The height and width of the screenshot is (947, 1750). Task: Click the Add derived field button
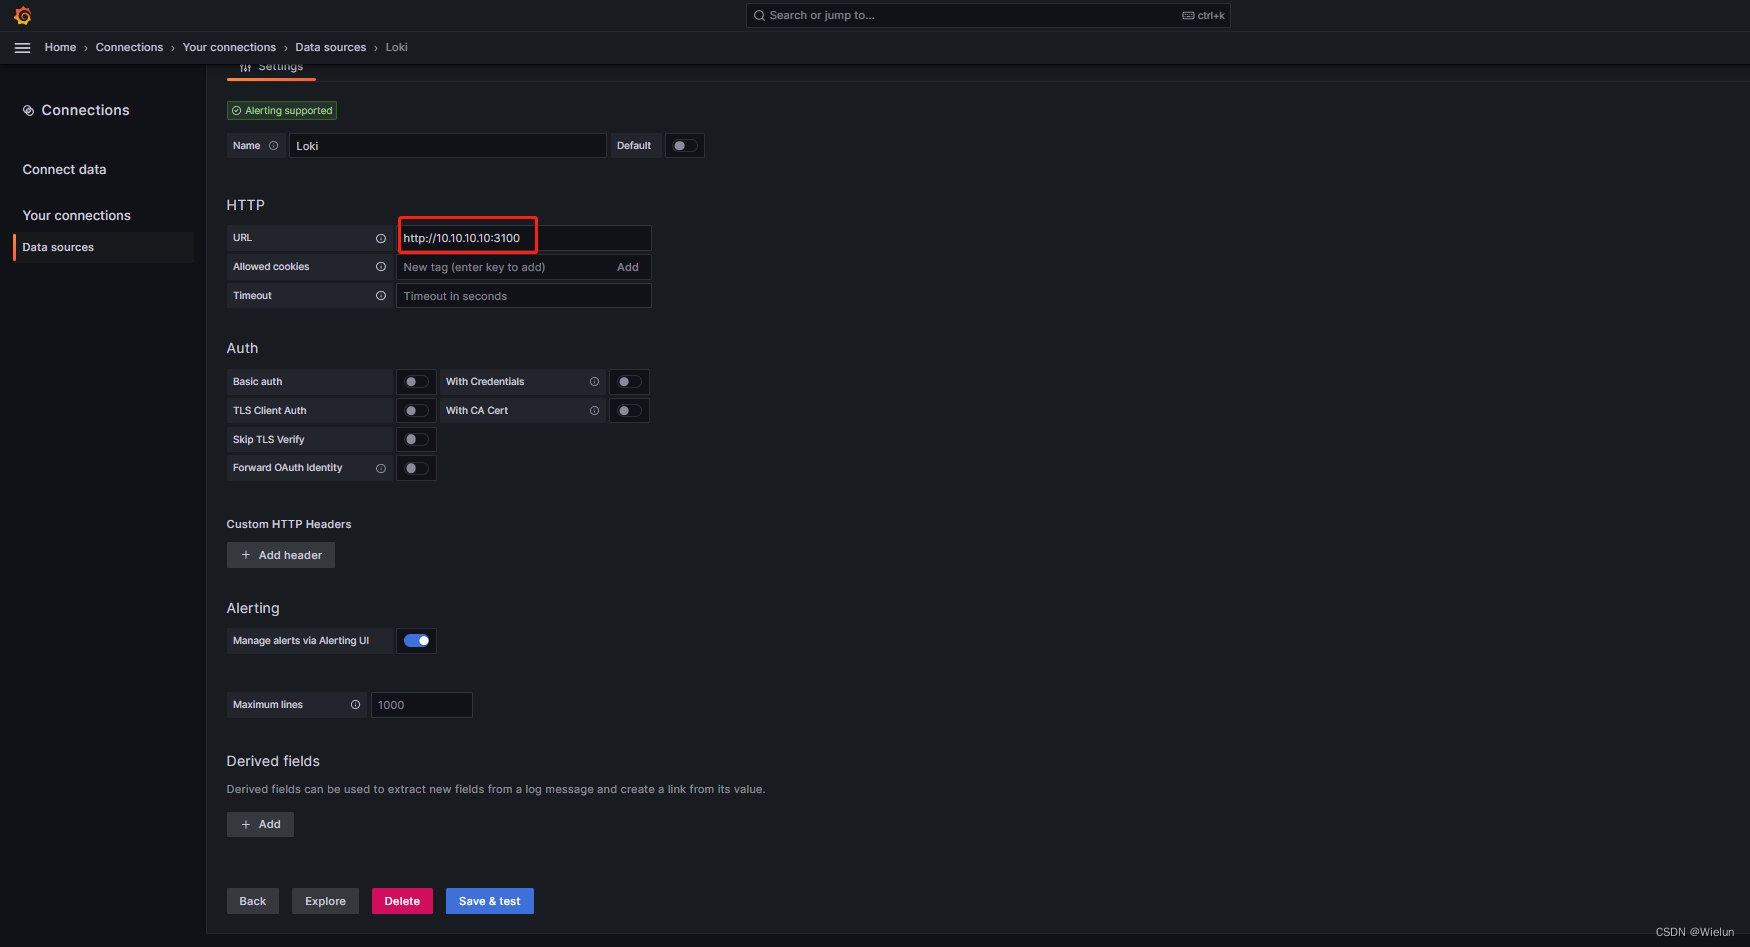[260, 825]
